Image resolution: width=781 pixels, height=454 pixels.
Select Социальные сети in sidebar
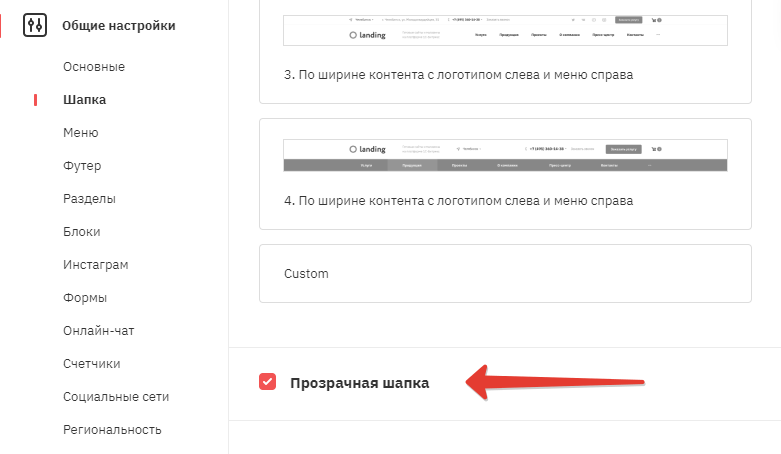click(x=116, y=397)
